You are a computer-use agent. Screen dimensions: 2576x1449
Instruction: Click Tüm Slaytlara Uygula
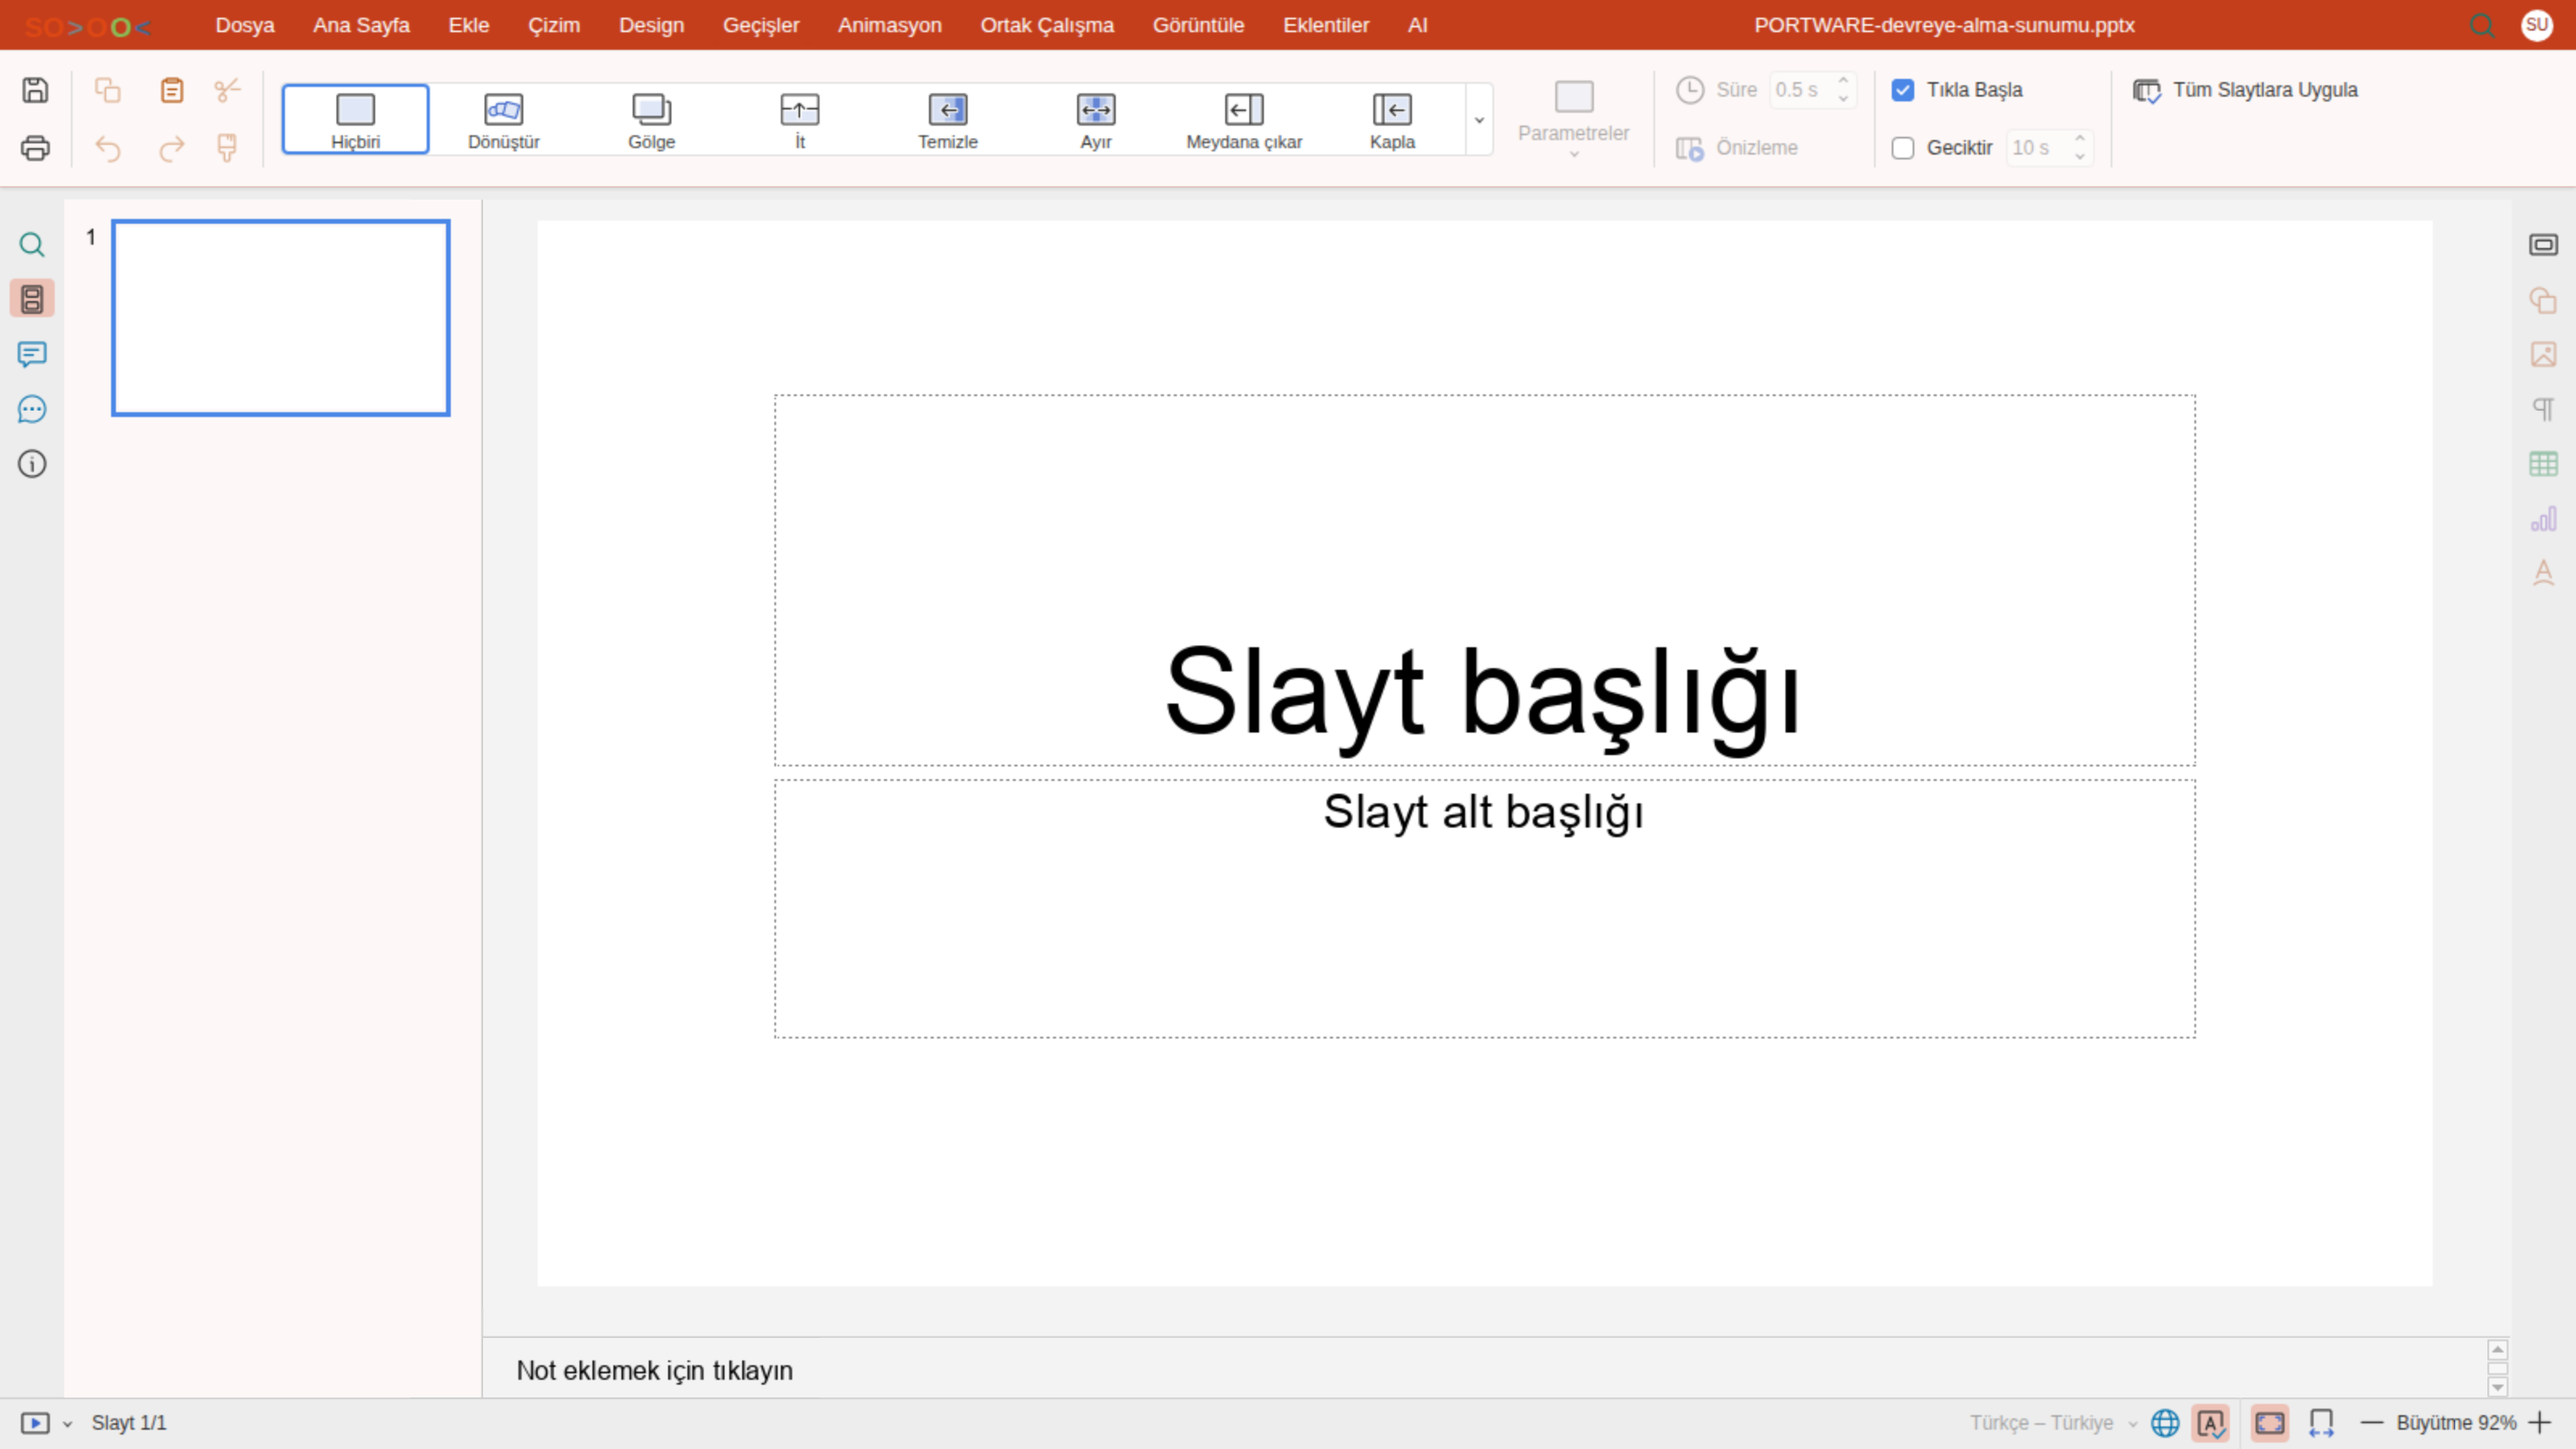click(x=2245, y=90)
